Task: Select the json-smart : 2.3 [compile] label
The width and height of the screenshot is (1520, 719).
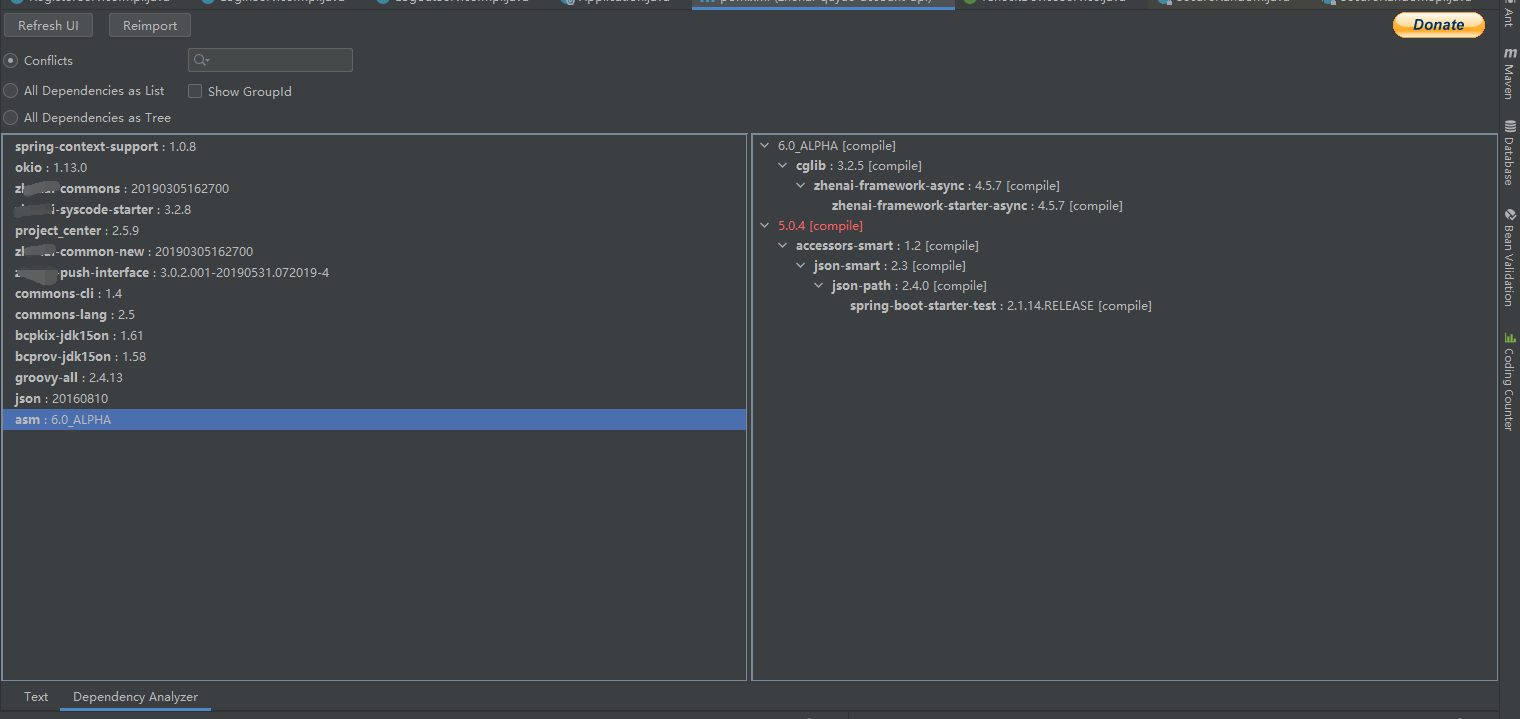Action: [890, 266]
